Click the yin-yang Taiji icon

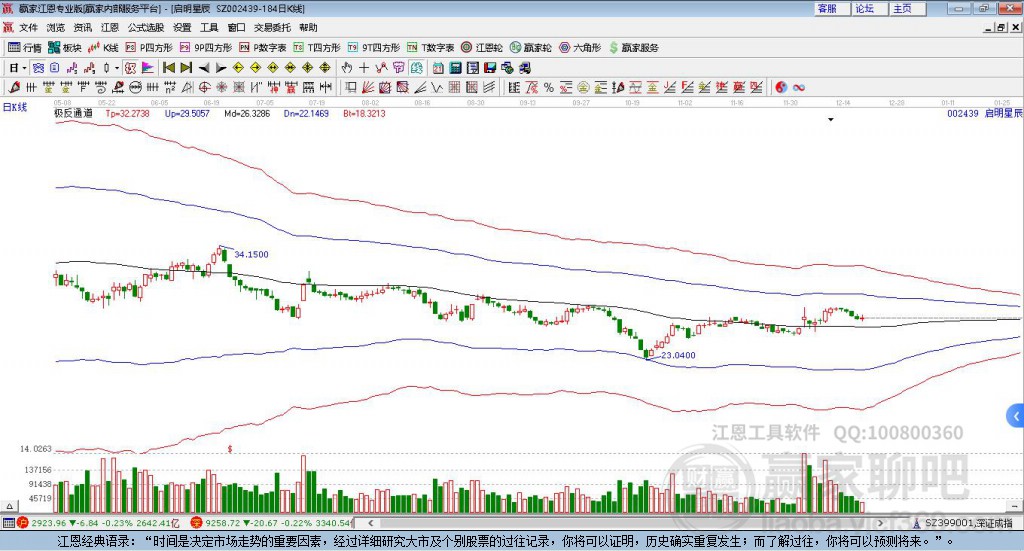click(x=781, y=87)
